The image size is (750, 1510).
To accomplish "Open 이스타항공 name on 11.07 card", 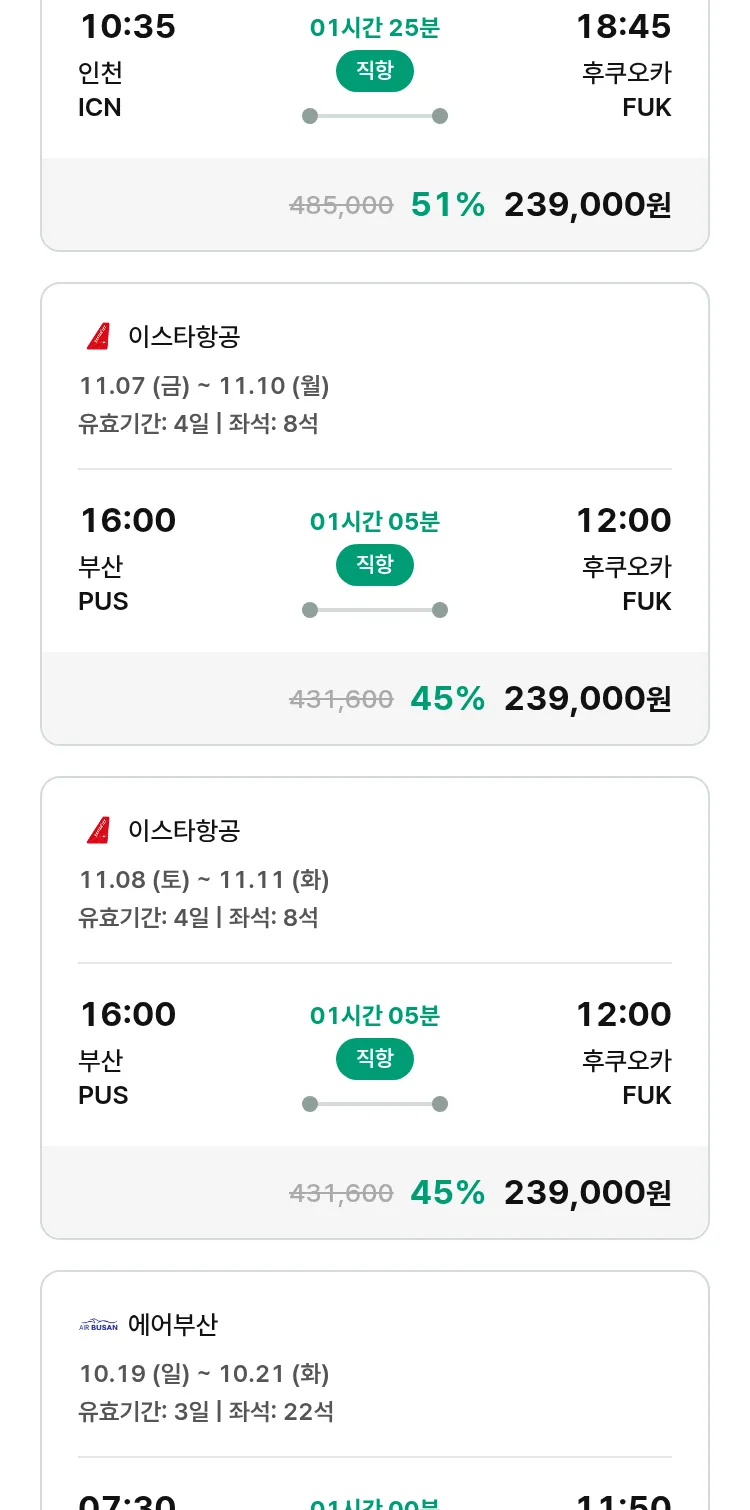I will (184, 337).
